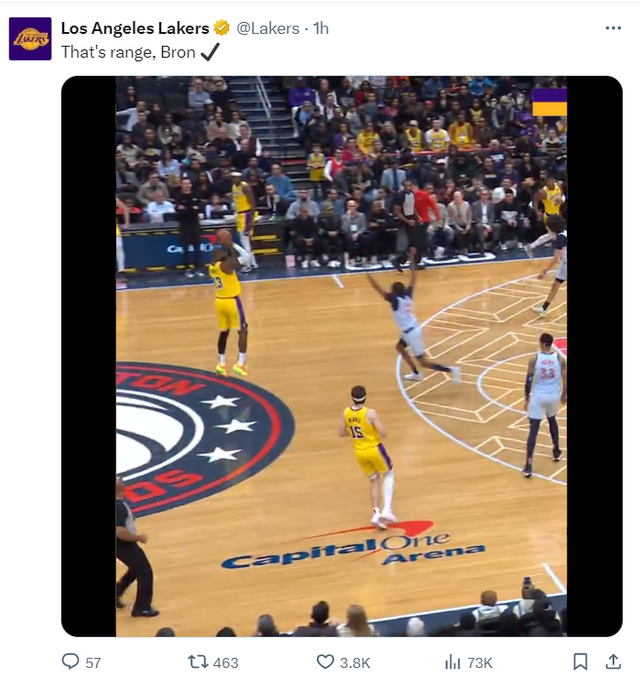Viewport: 640px width, 678px height.
Task: Play the LeBron three-pointer video
Action: pos(342,356)
